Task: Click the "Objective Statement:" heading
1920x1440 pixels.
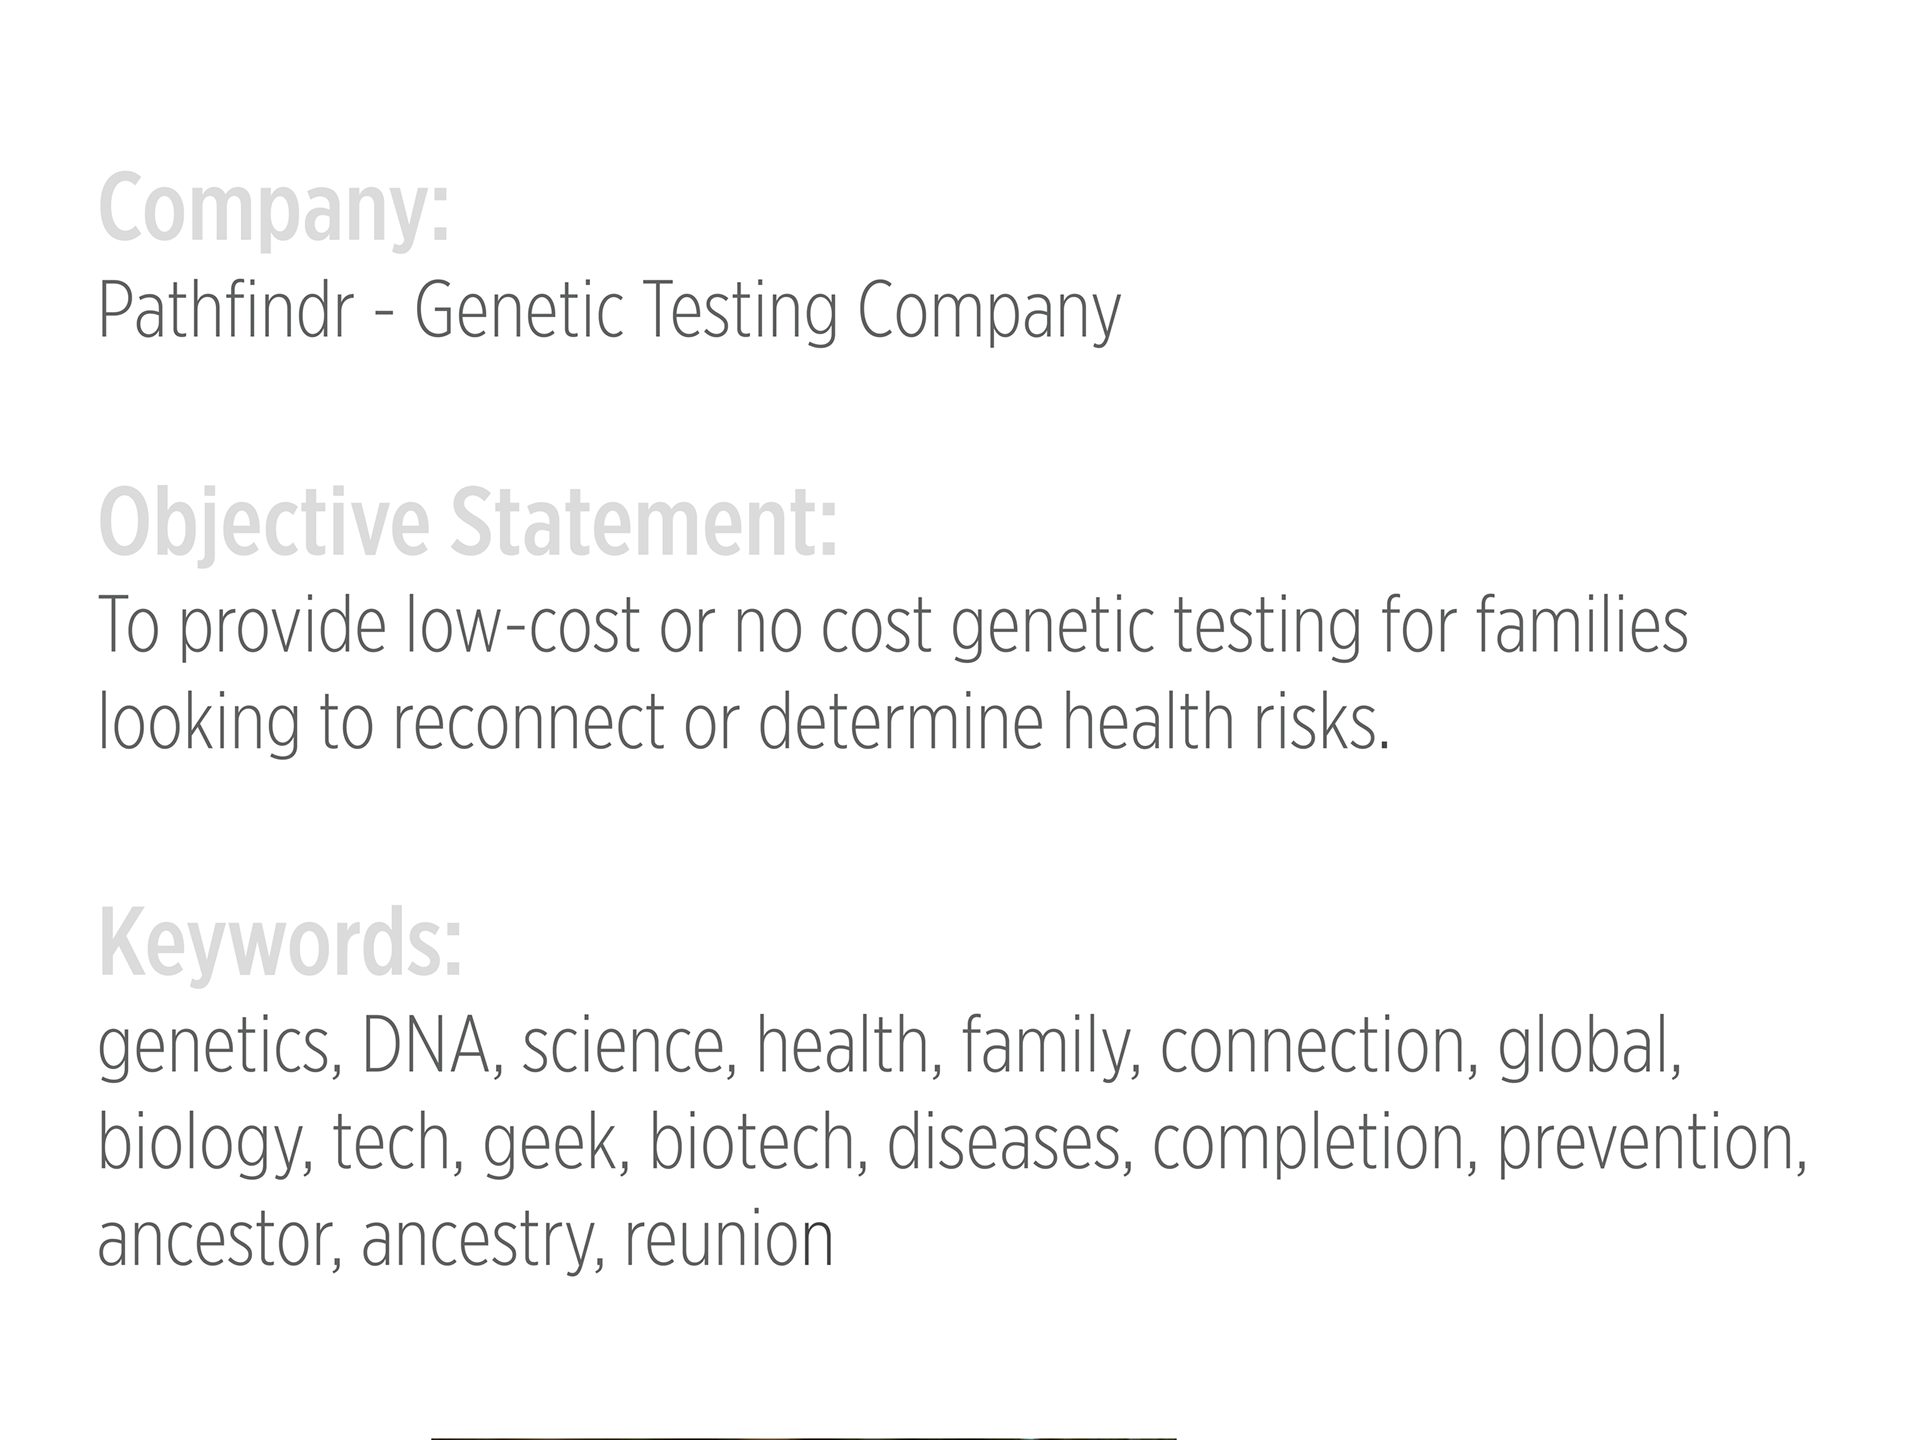Action: click(x=467, y=524)
